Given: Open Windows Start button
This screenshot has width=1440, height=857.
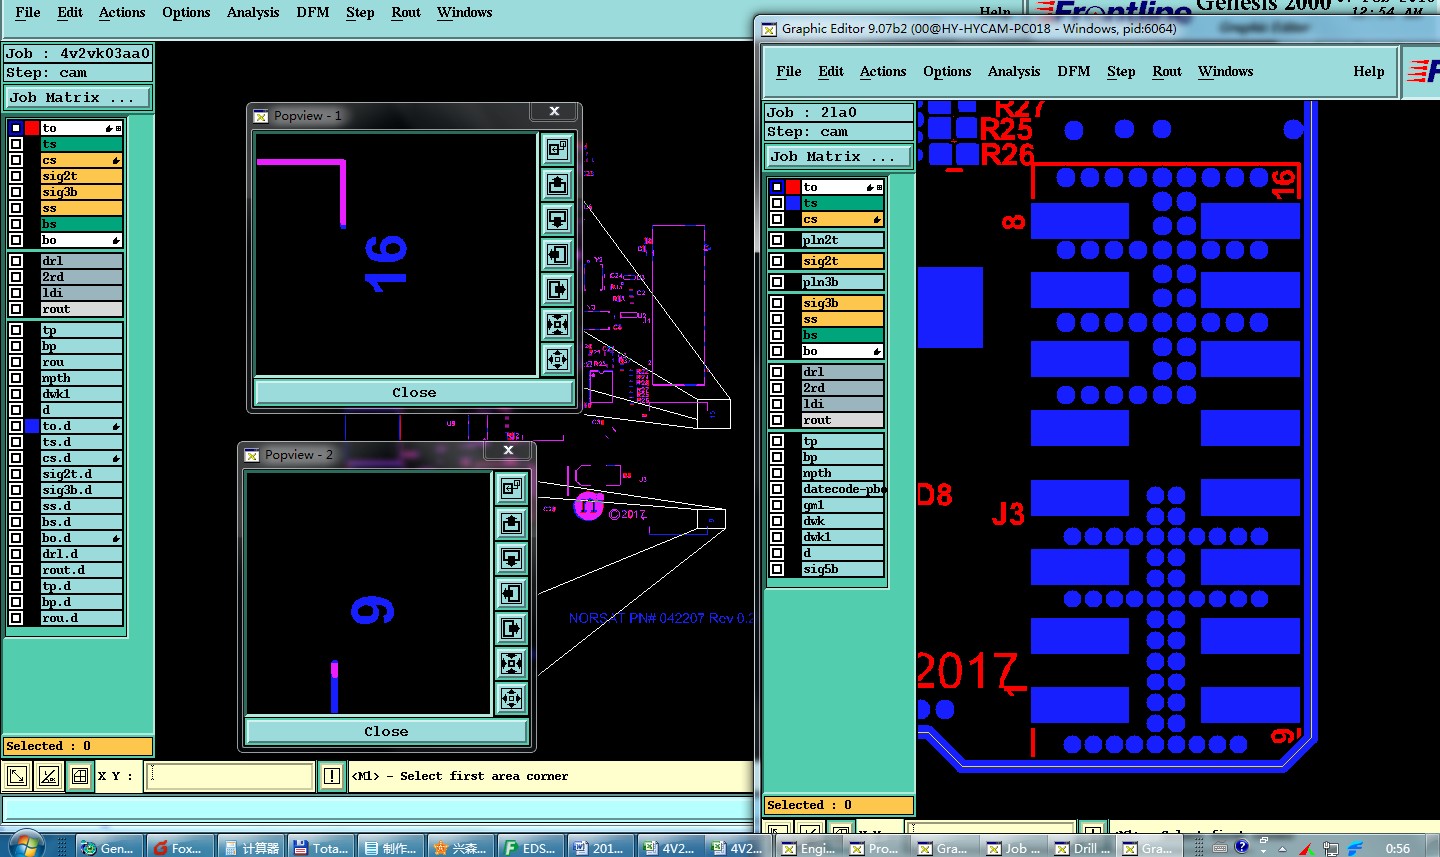Looking at the screenshot, I should pyautogui.click(x=27, y=845).
